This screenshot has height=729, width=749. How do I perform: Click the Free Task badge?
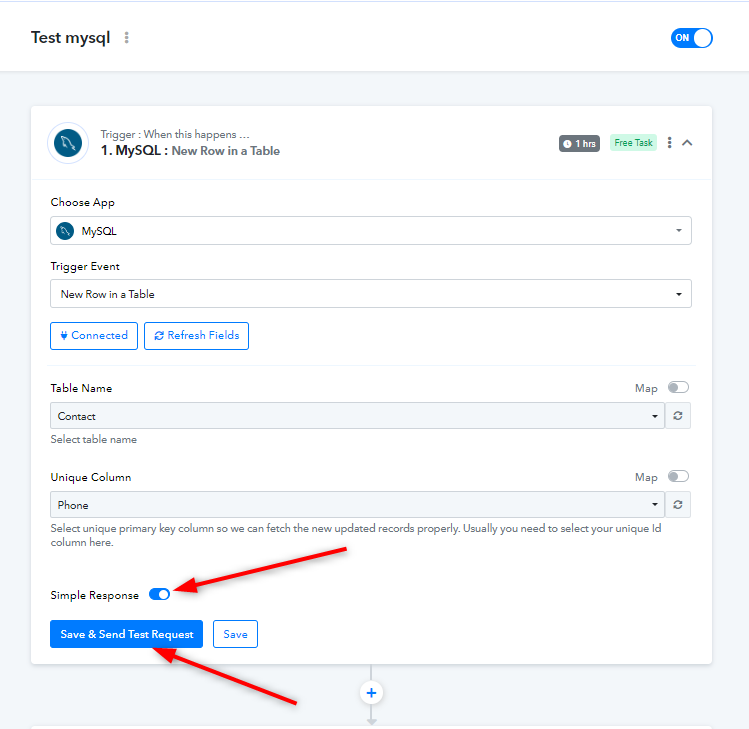click(x=633, y=143)
